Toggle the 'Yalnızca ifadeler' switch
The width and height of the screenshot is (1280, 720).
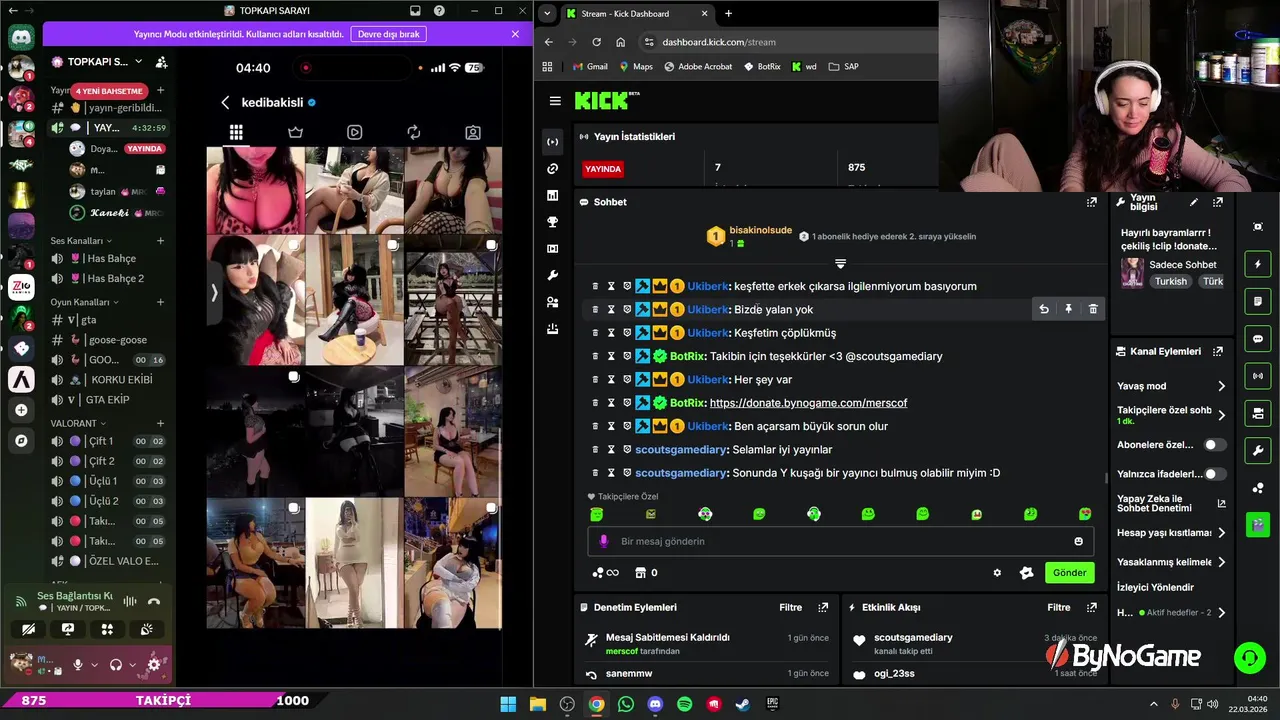point(1214,474)
